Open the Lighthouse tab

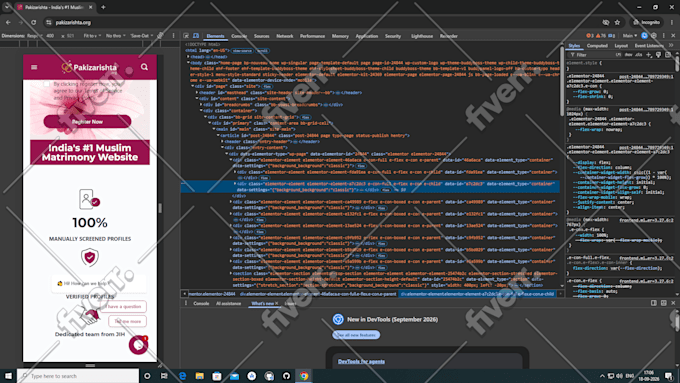pos(422,36)
